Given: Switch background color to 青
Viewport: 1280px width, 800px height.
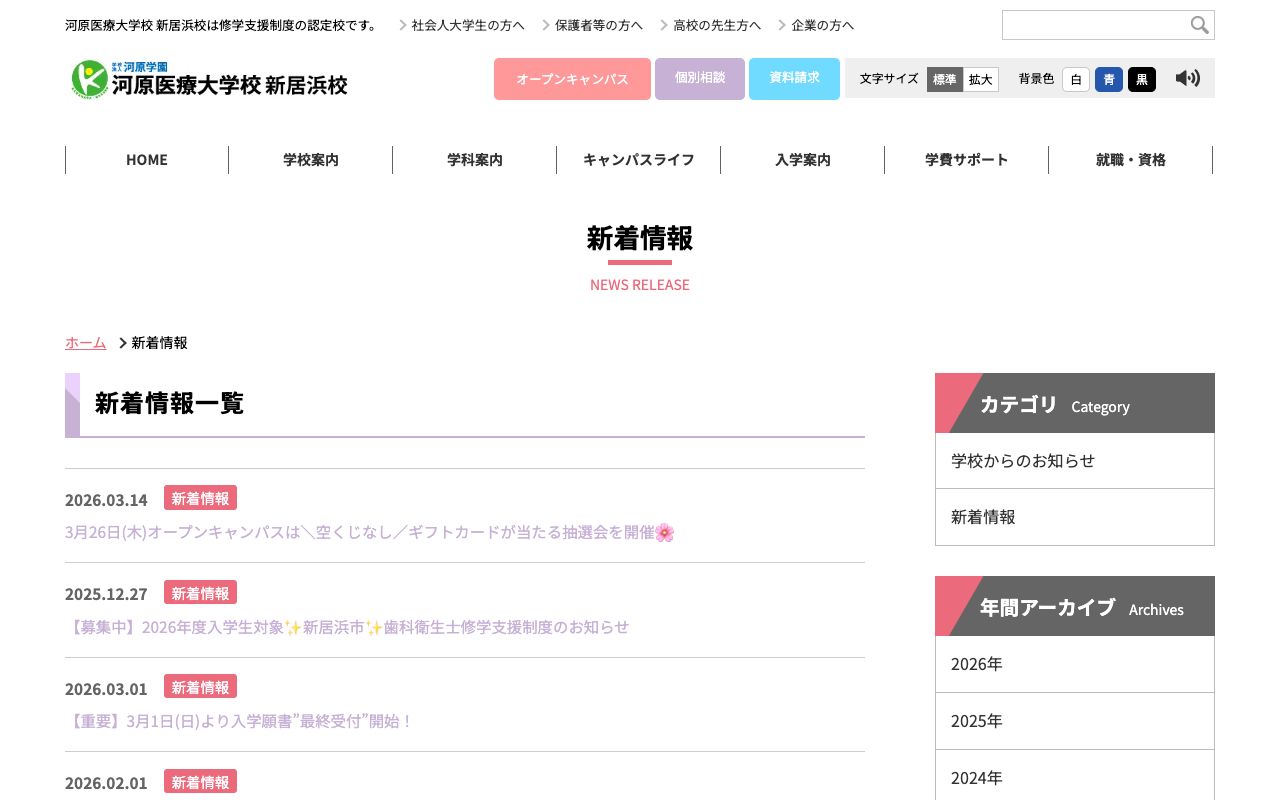Looking at the screenshot, I should tap(1108, 79).
